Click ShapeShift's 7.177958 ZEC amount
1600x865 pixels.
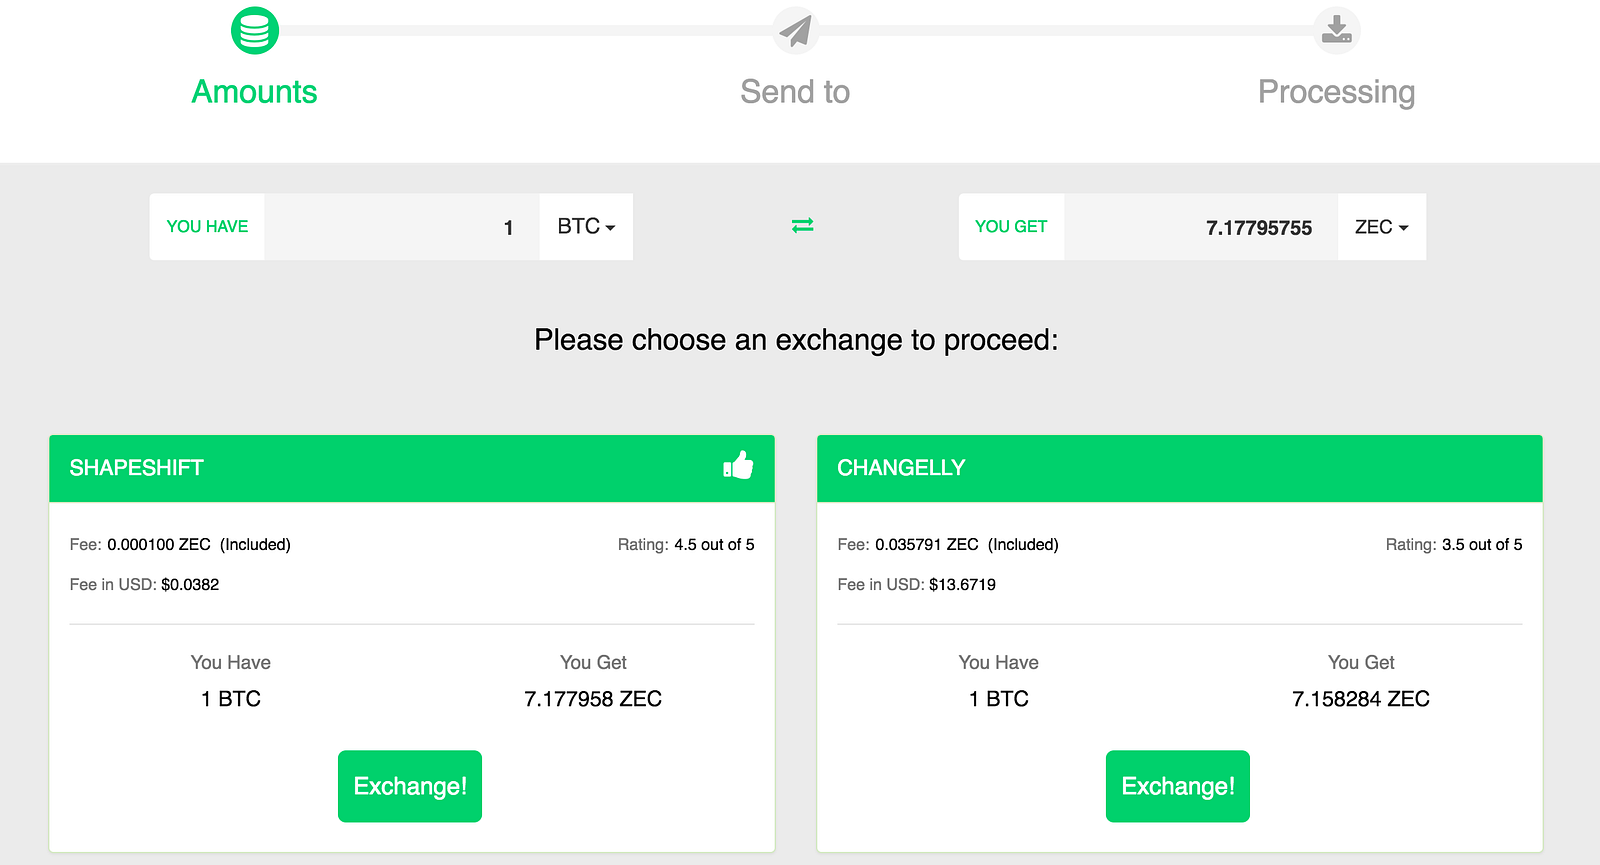[593, 699]
